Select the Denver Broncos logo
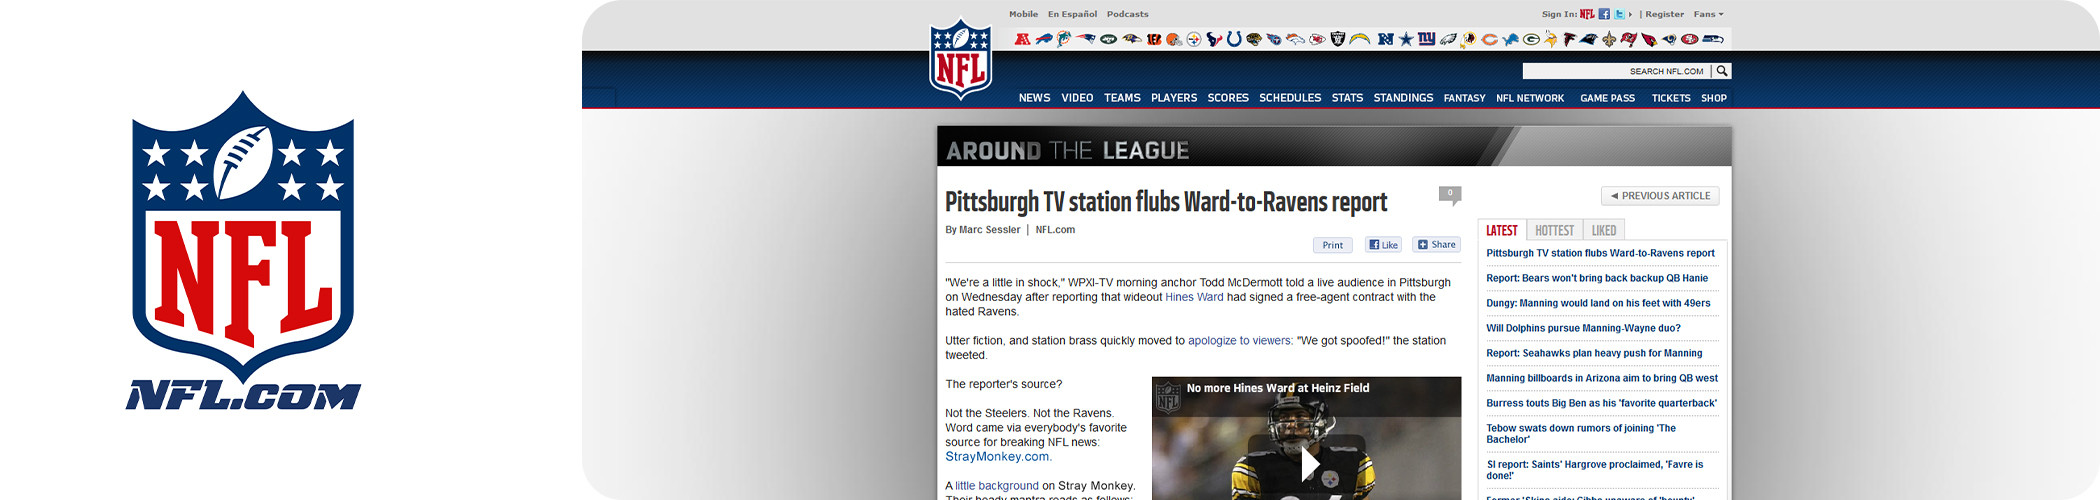 click(x=1295, y=39)
